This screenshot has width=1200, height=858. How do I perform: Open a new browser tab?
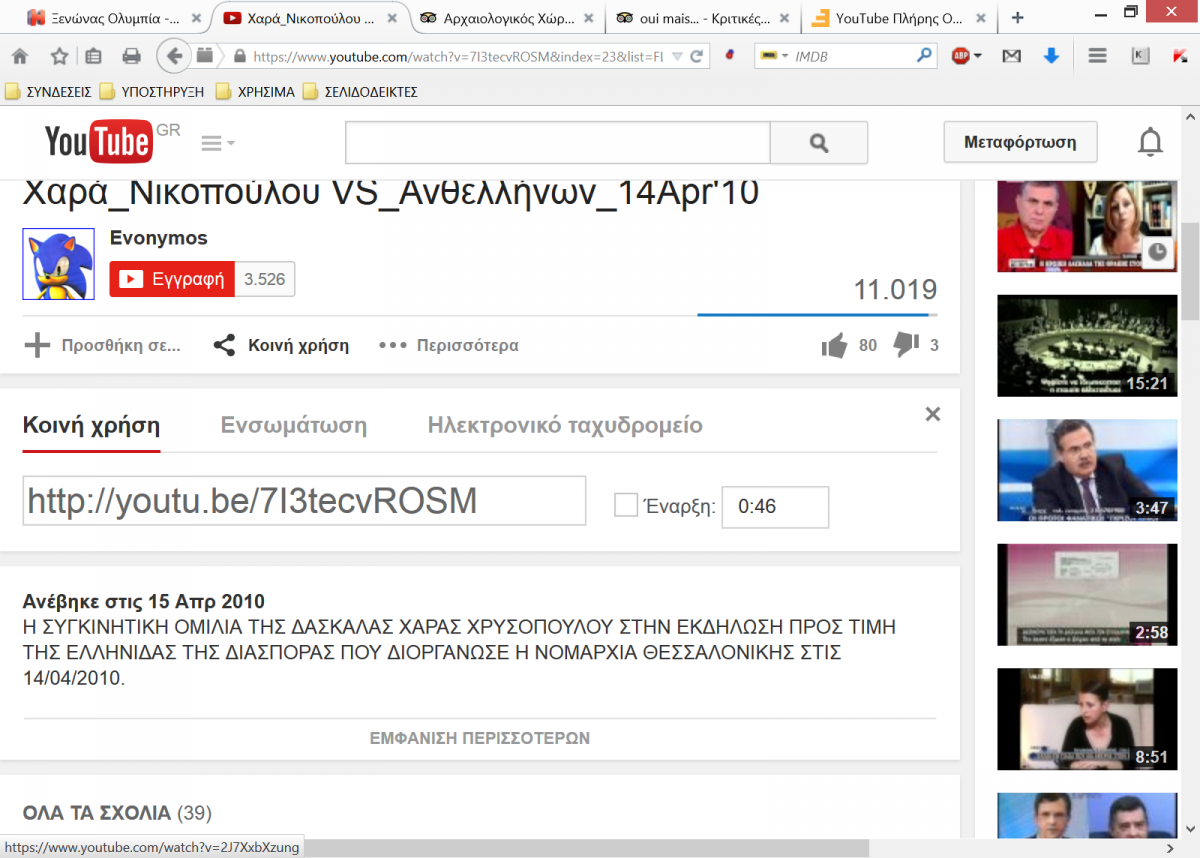pos(1018,18)
